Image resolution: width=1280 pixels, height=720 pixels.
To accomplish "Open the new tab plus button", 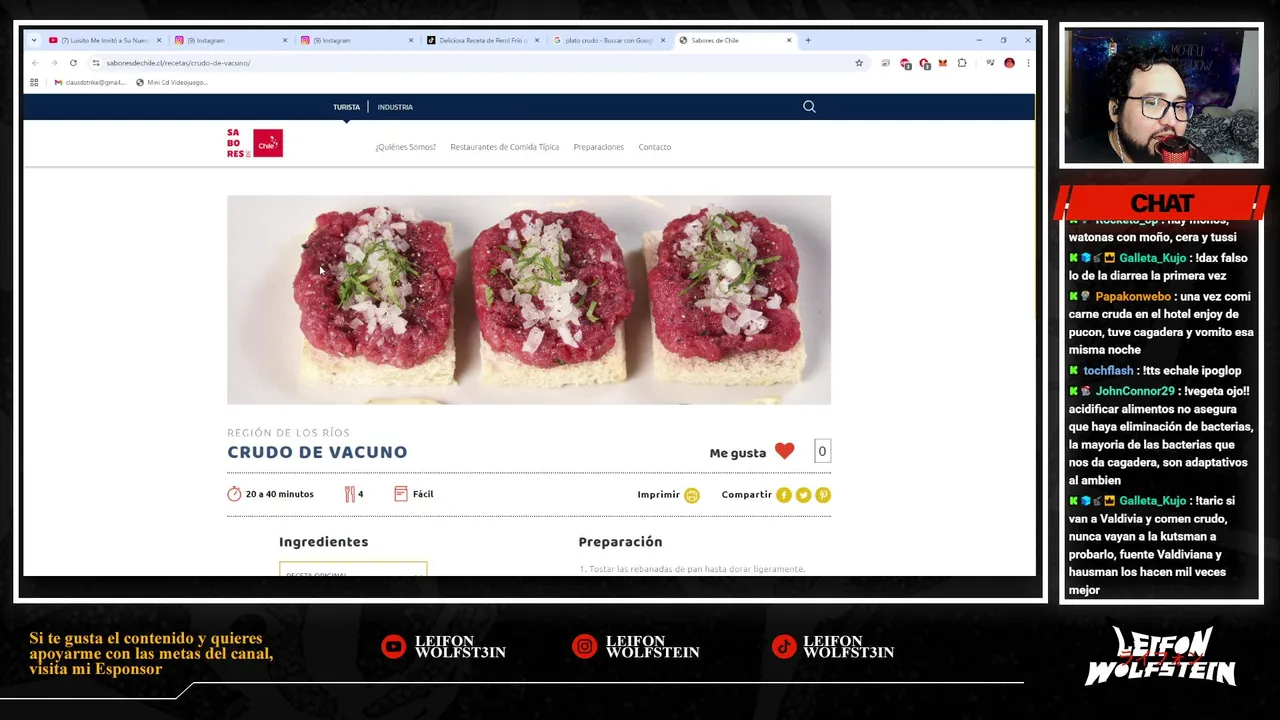I will (x=808, y=40).
